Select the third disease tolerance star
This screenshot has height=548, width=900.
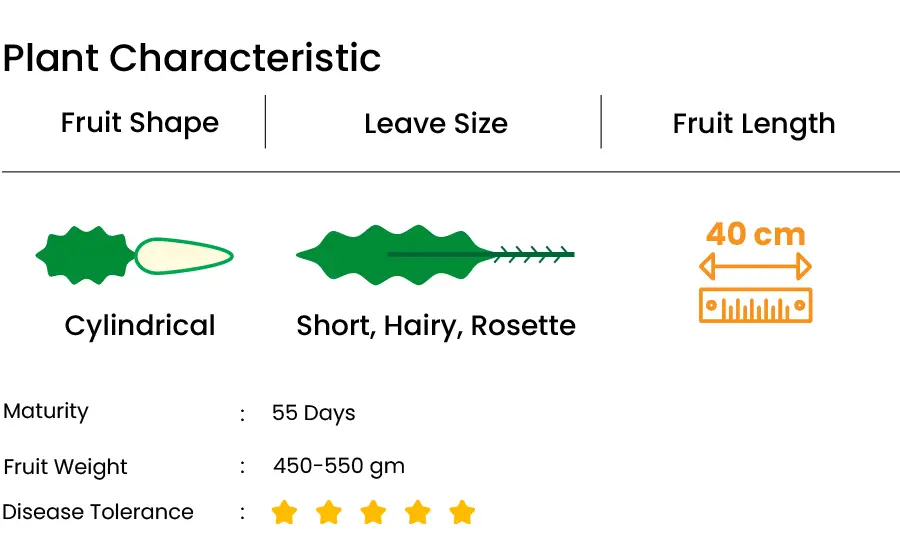coord(373,512)
